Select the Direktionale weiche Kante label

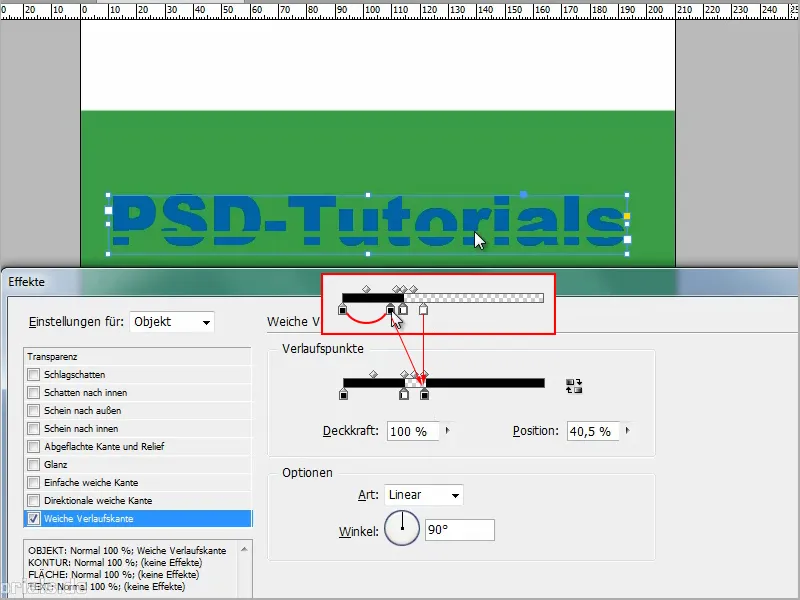click(x=98, y=501)
